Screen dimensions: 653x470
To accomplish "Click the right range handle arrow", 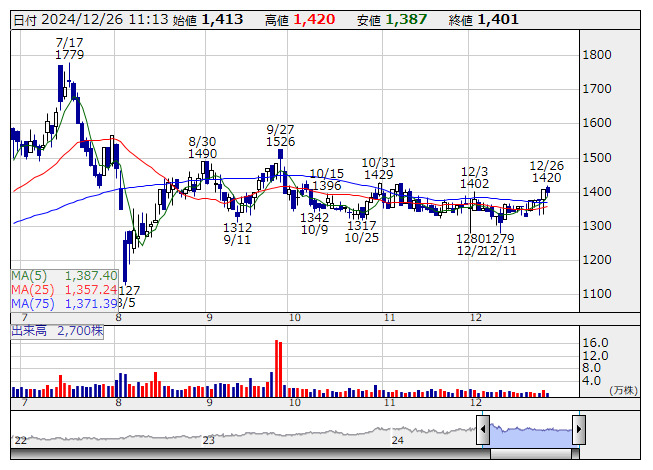I will click(x=578, y=431).
